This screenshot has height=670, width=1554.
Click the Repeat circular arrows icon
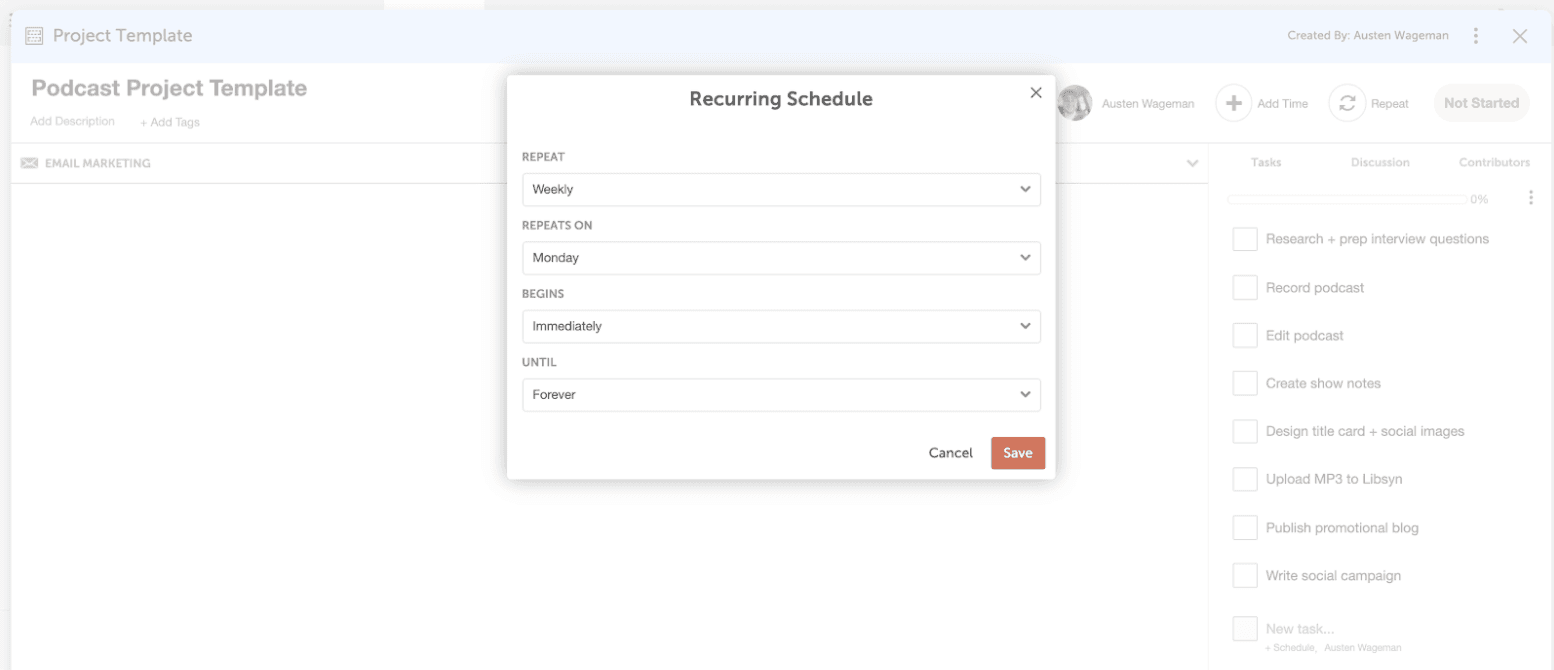tap(1347, 103)
